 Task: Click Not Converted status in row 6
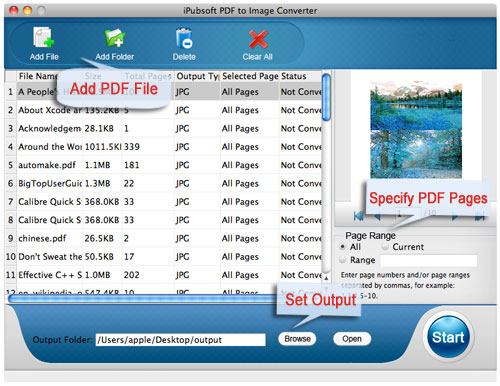301,183
